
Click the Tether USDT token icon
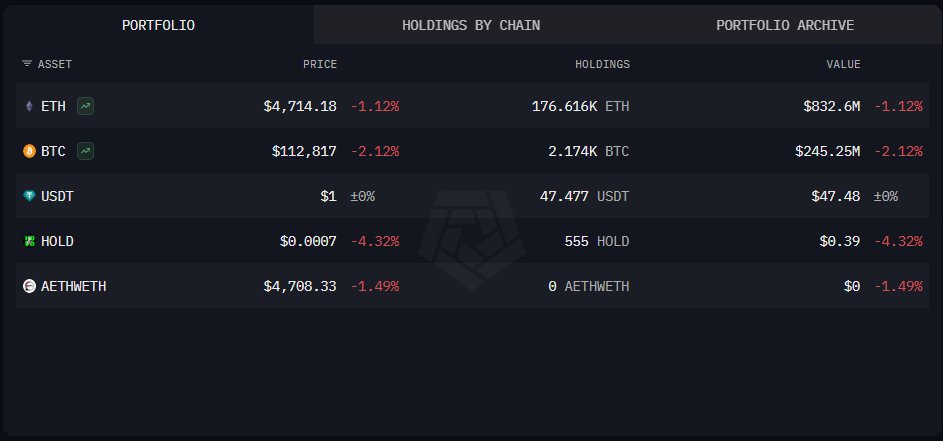pyautogui.click(x=29, y=196)
